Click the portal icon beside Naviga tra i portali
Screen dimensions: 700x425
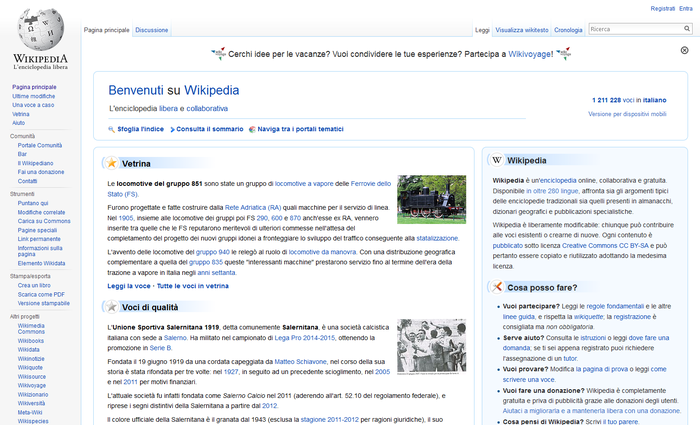tap(252, 129)
